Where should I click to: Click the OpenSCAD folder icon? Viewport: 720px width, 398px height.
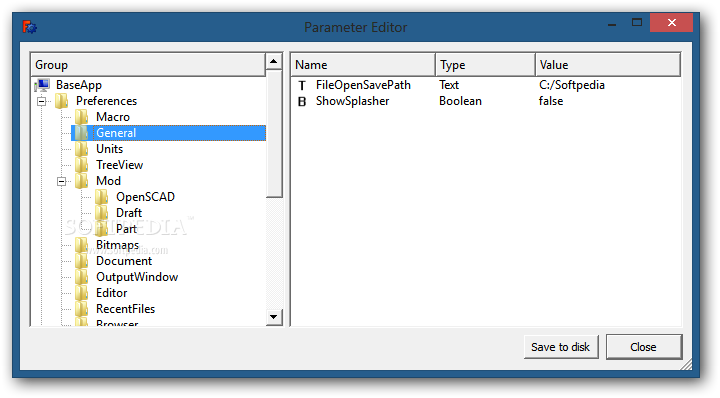click(x=102, y=197)
